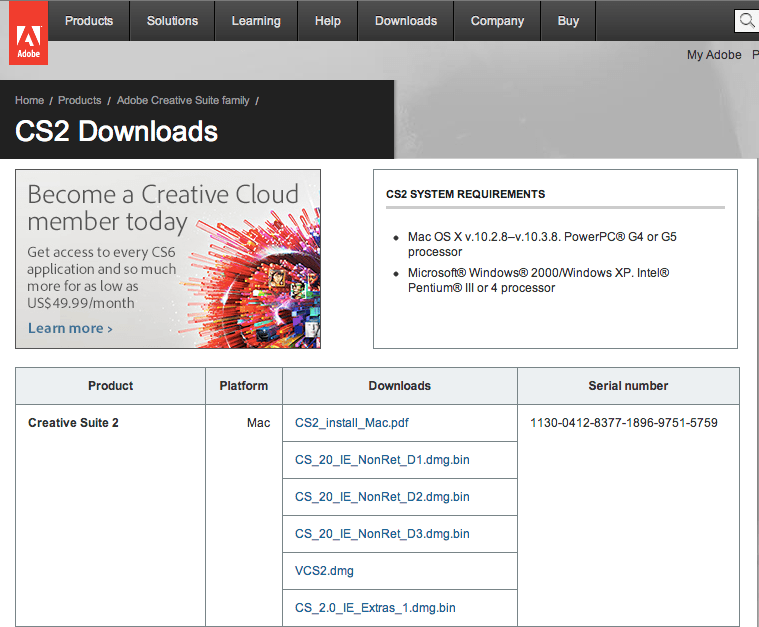
Task: Open the Company menu
Action: tap(497, 21)
